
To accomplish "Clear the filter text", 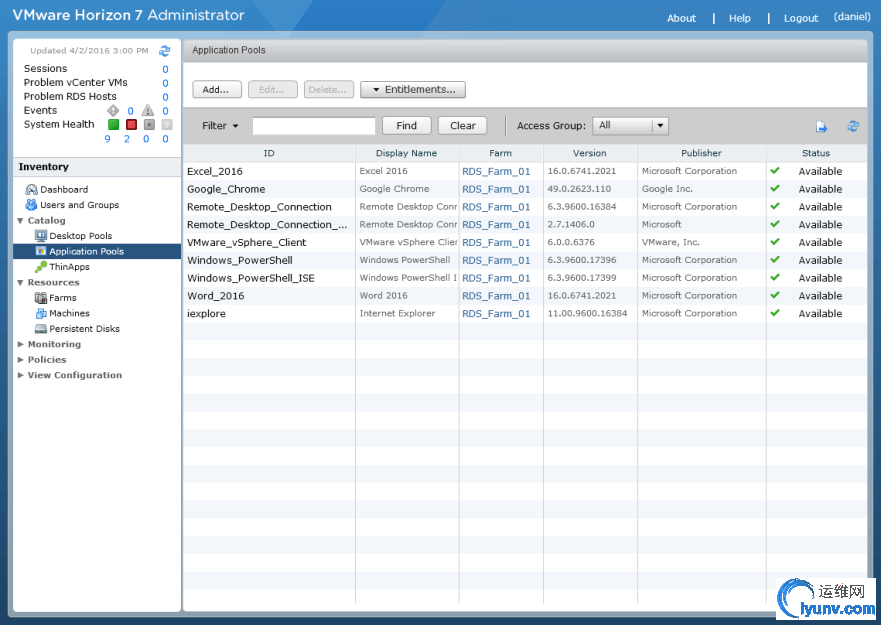I will point(462,126).
